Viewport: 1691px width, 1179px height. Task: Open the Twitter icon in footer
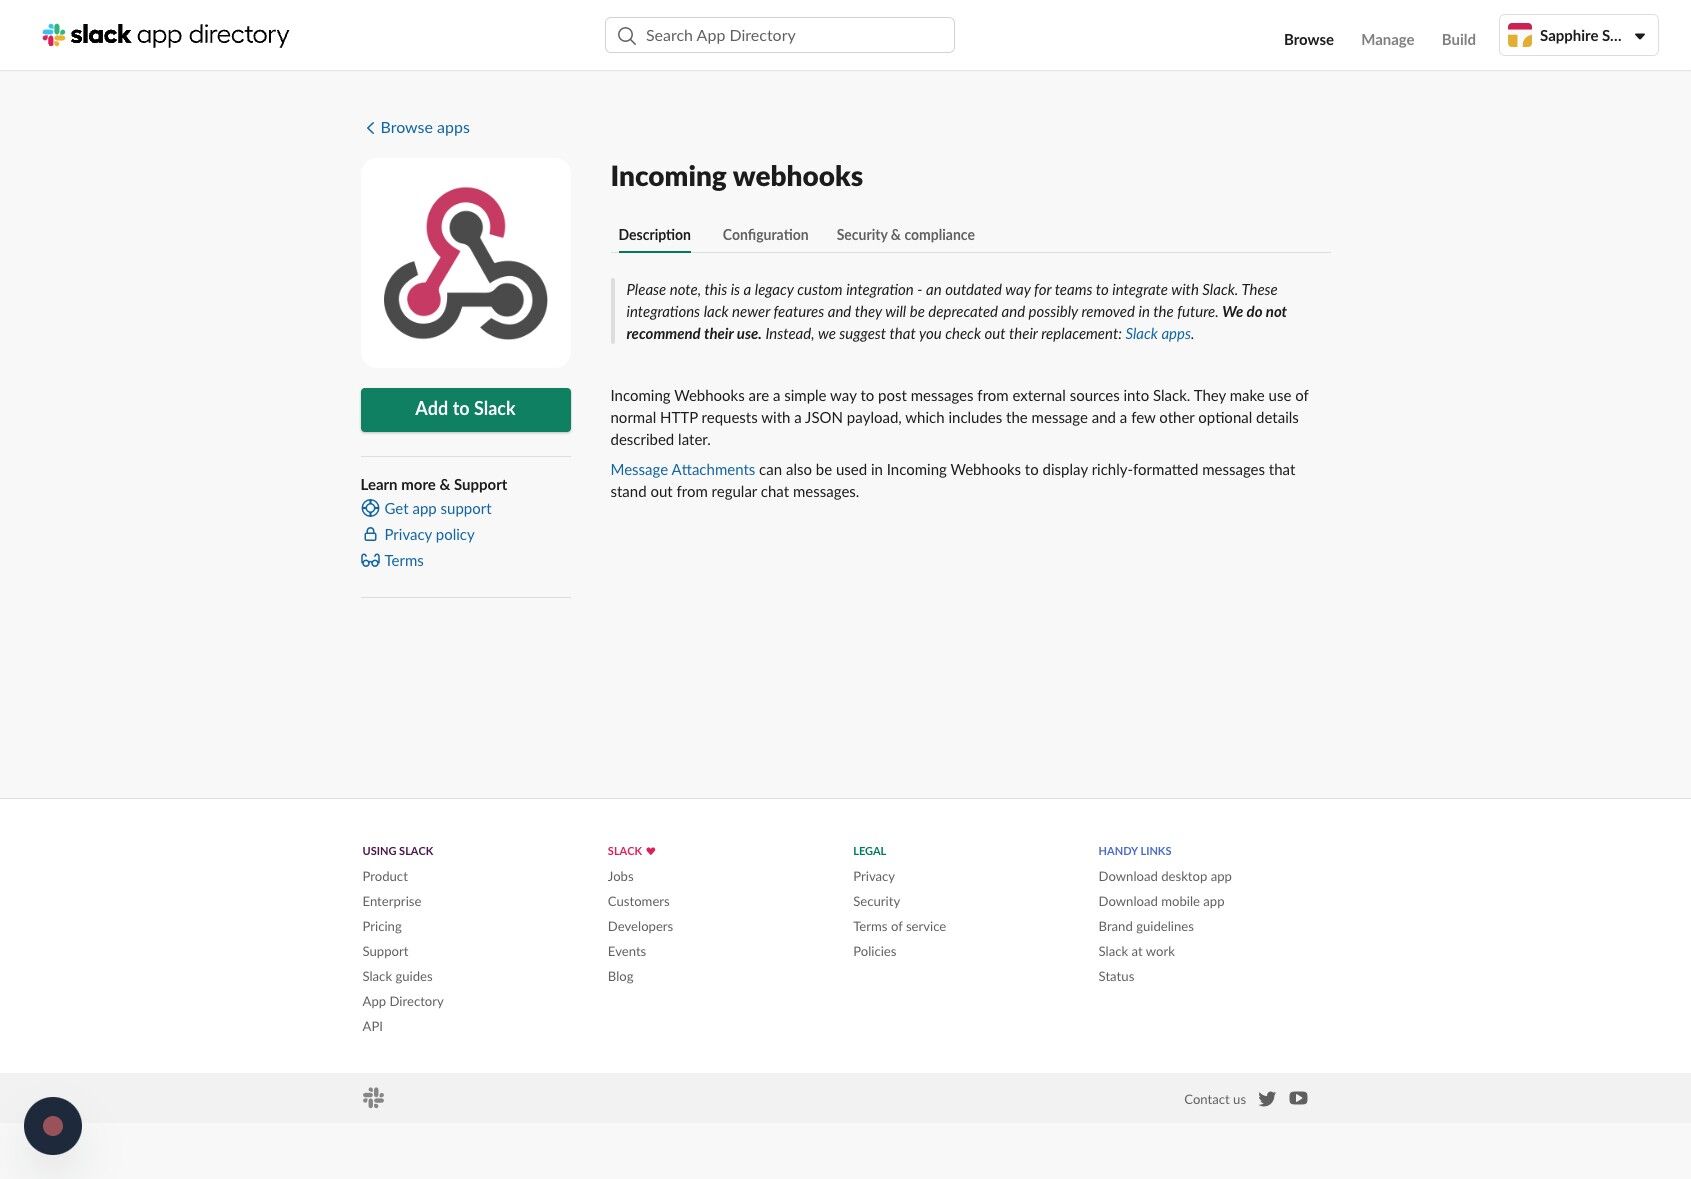pos(1267,1098)
